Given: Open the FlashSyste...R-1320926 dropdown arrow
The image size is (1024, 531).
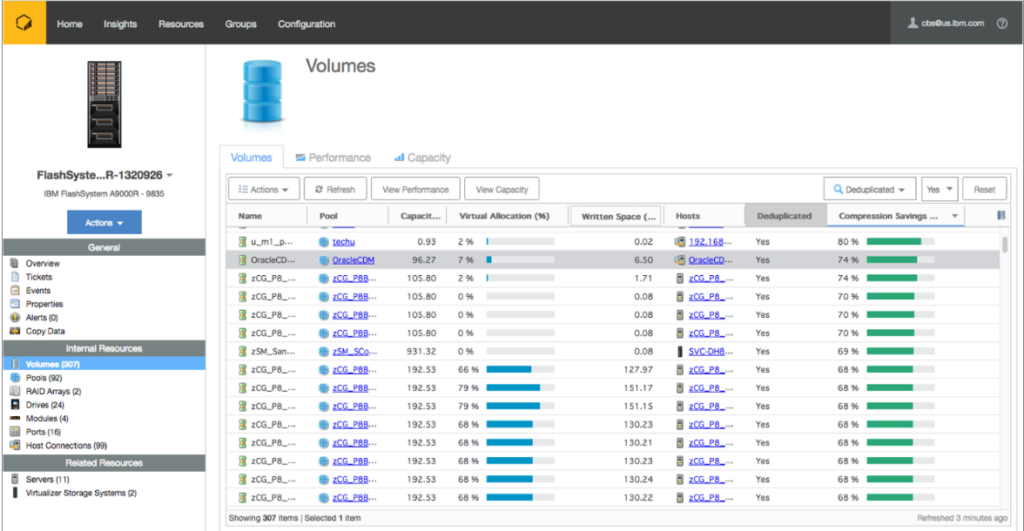Looking at the screenshot, I should point(170,175).
